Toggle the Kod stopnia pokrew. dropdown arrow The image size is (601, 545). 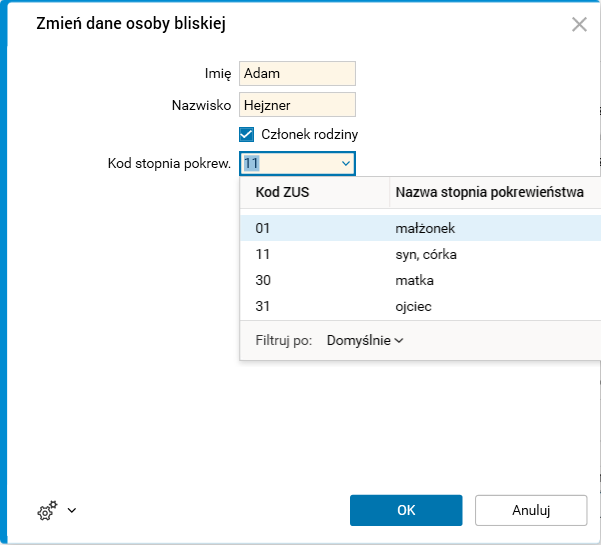346,163
